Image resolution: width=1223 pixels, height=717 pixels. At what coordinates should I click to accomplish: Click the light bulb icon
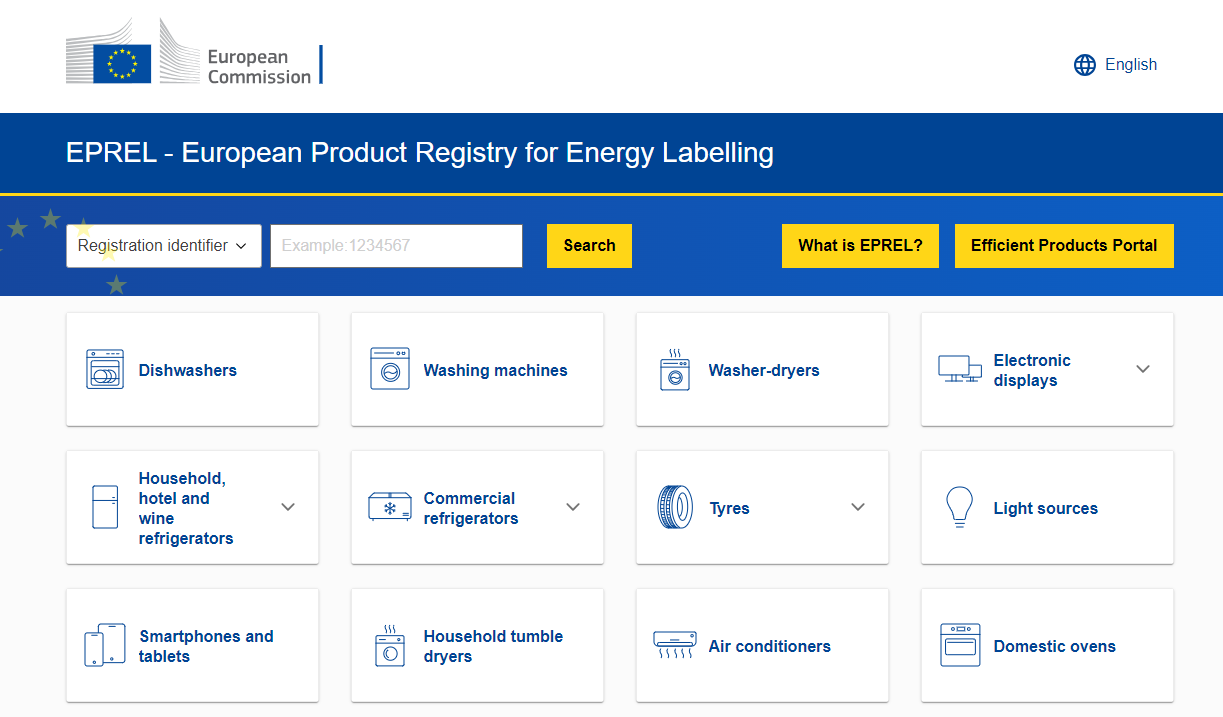959,507
